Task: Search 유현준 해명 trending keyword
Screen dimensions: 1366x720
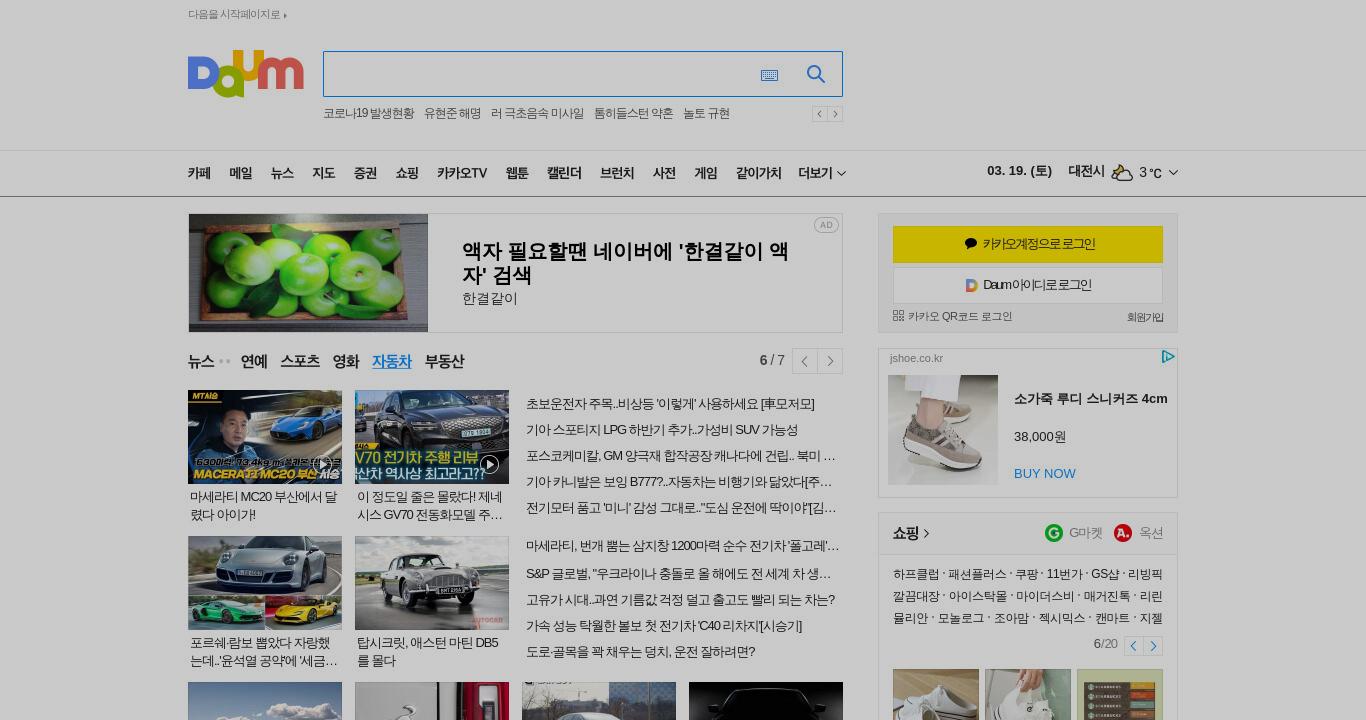Action: coord(452,114)
